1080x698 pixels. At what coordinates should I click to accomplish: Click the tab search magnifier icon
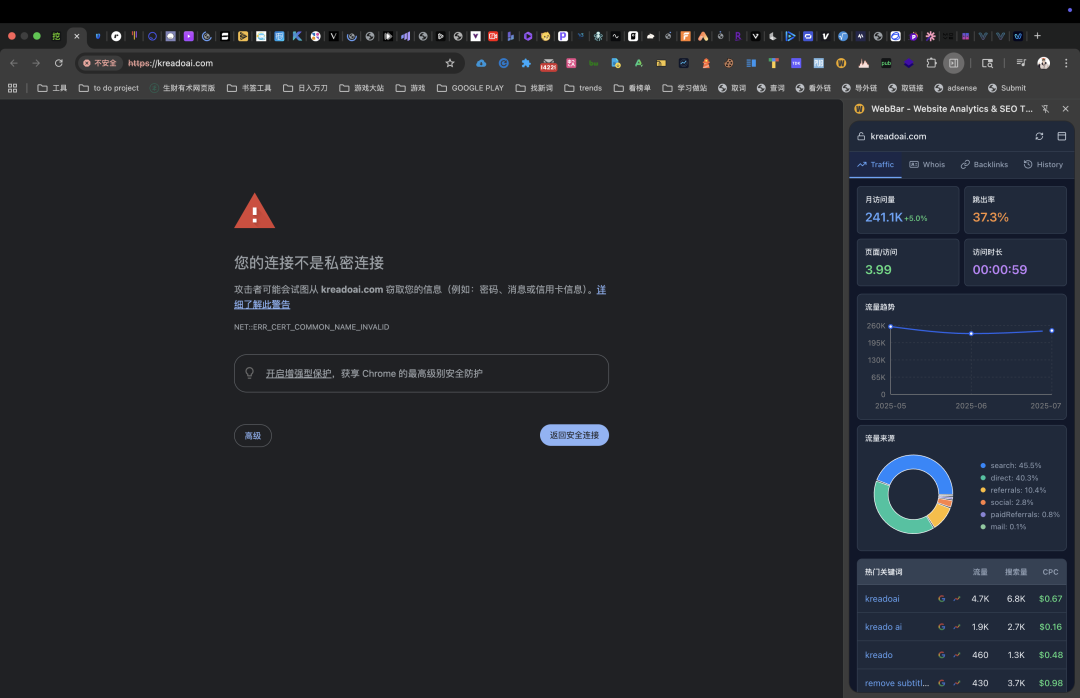pos(987,63)
